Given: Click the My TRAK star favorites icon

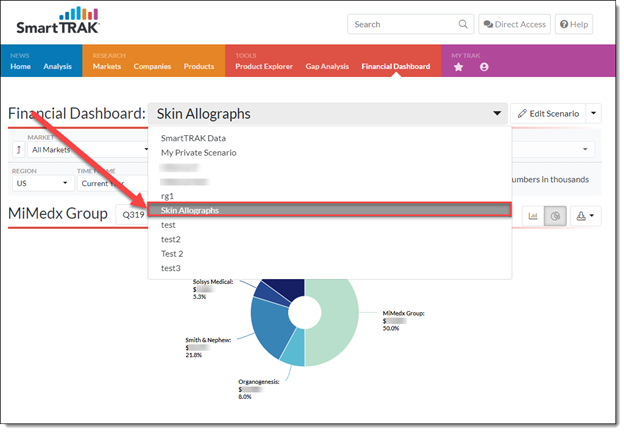Looking at the screenshot, I should [x=458, y=67].
